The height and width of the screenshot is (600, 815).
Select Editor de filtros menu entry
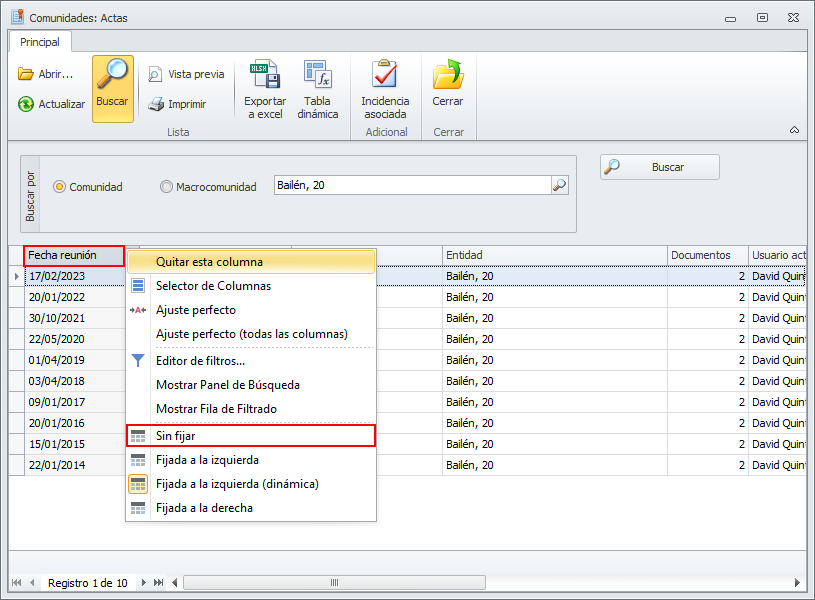200,360
